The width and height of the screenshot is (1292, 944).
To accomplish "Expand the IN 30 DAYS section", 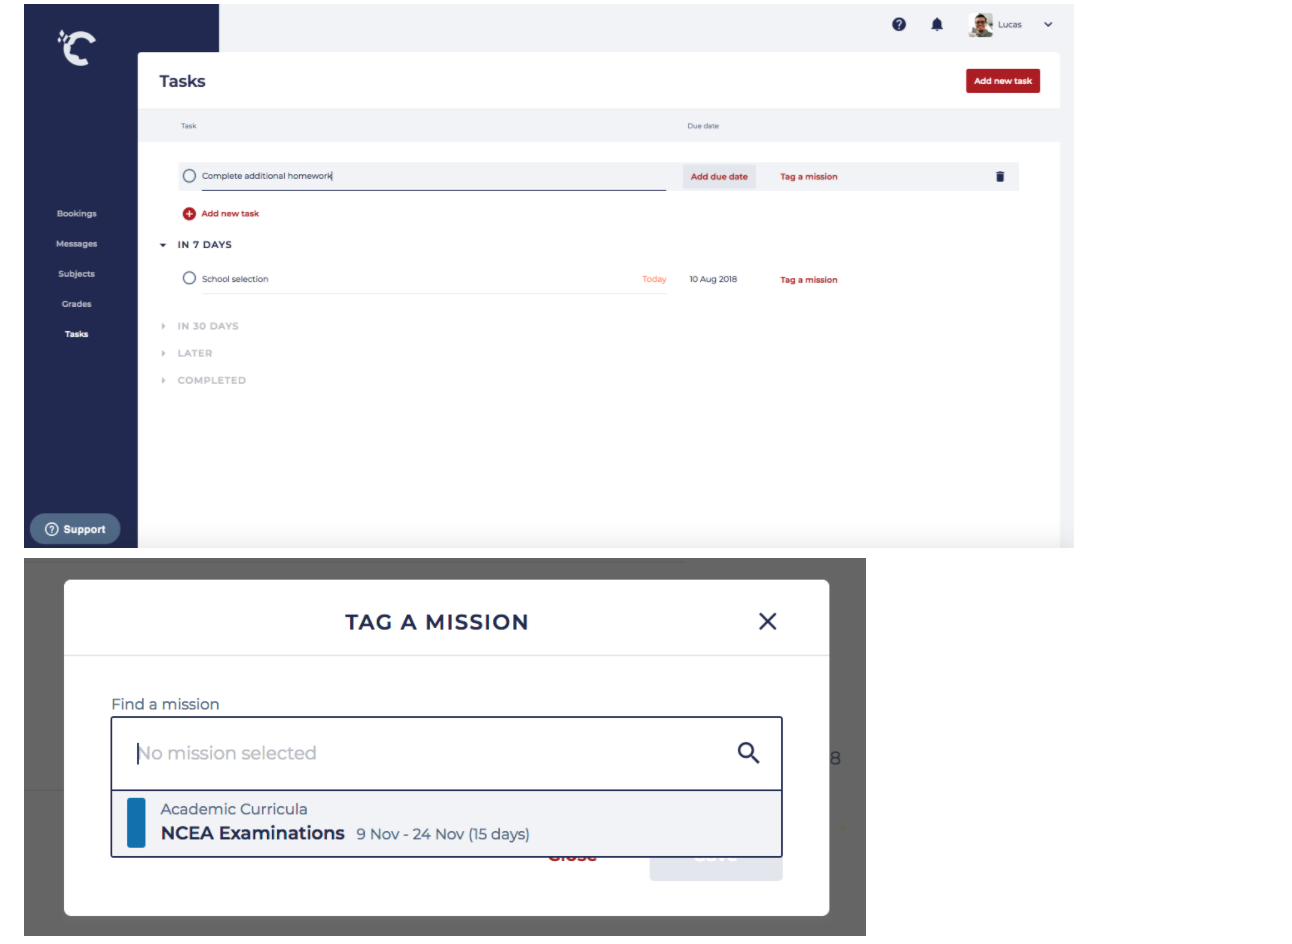I will [163, 327].
